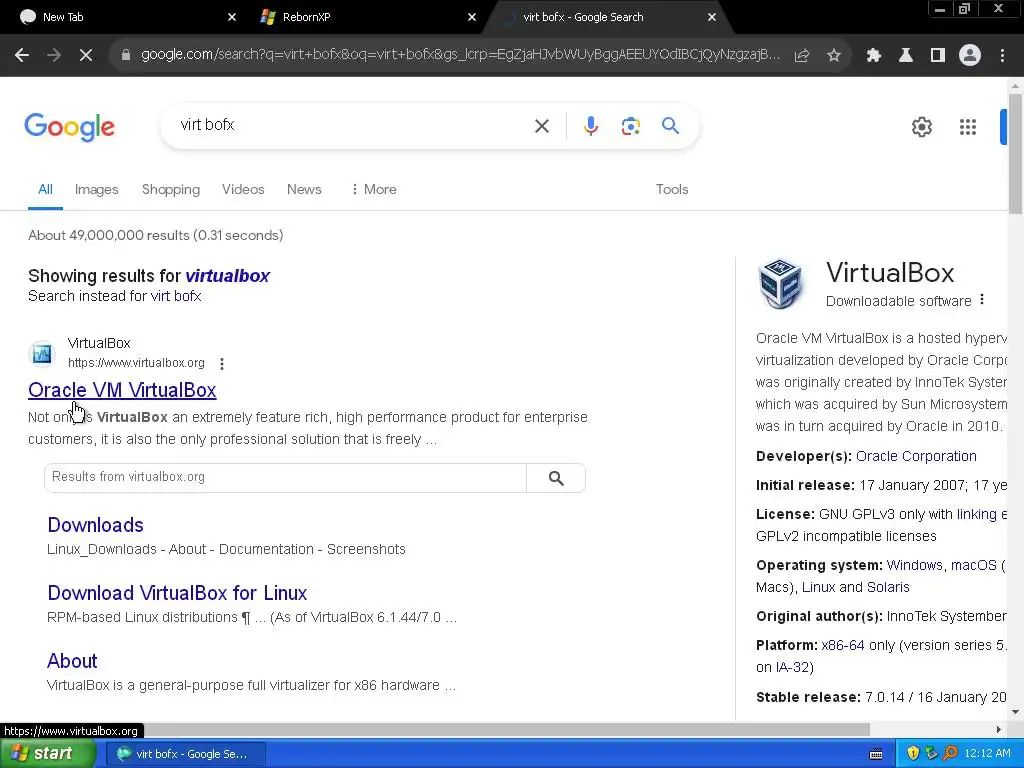Viewport: 1024px width, 768px height.
Task: Click the IA-32 platform link
Action: (793, 667)
